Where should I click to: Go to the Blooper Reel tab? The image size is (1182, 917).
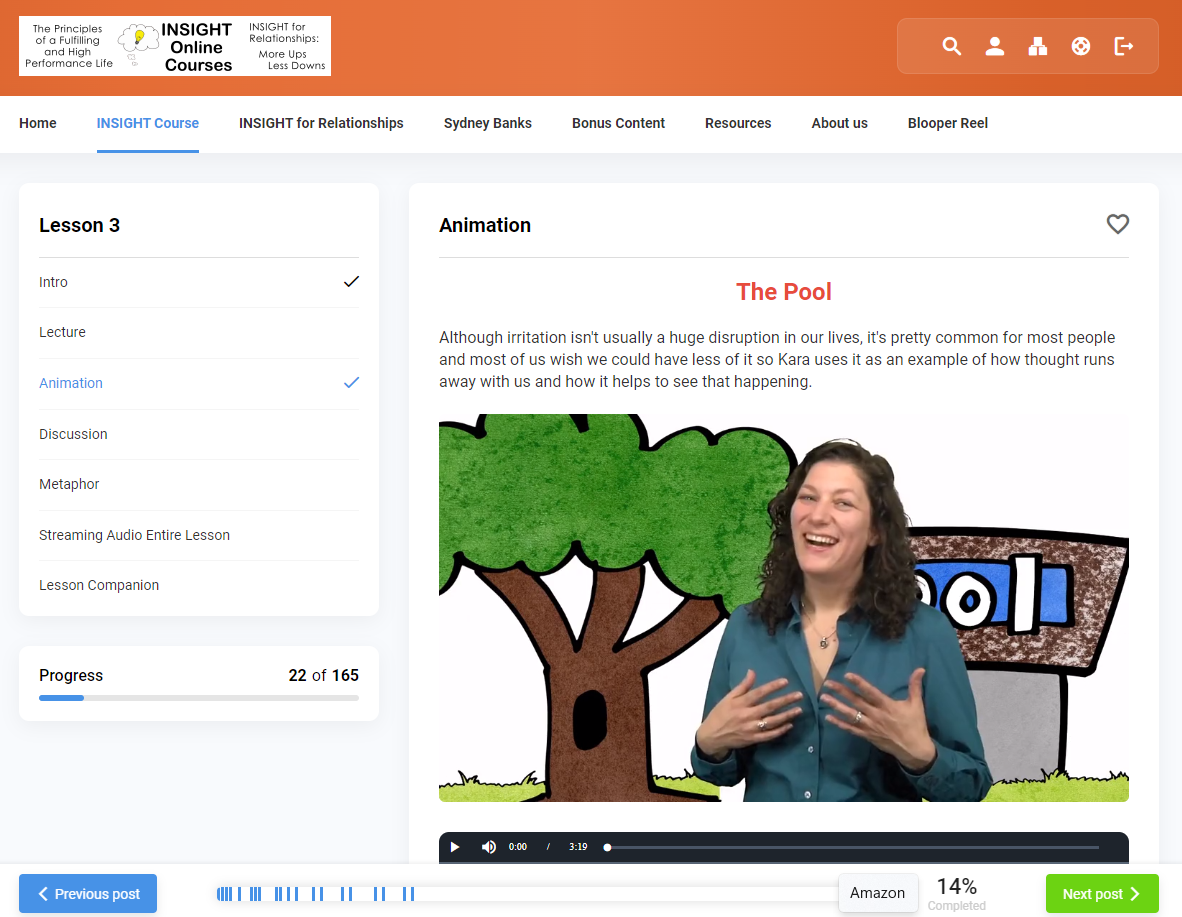pyautogui.click(x=947, y=123)
